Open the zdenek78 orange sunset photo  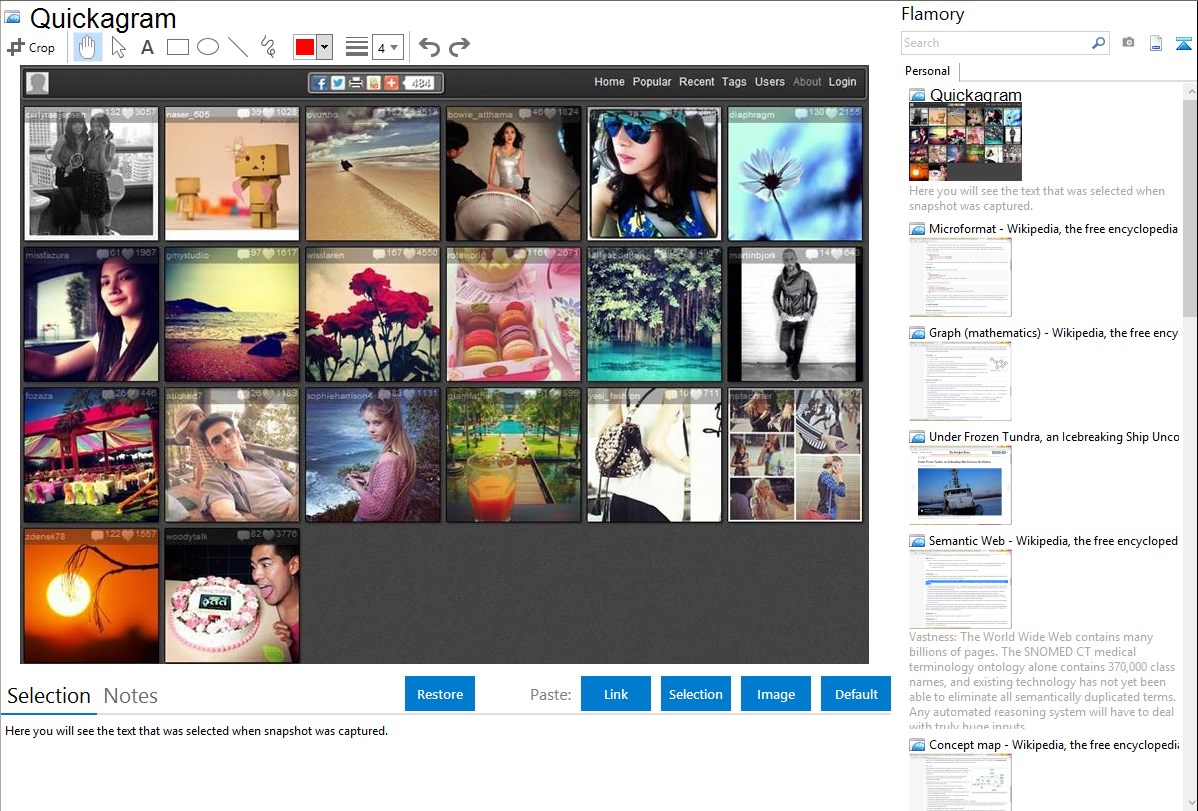(92, 595)
